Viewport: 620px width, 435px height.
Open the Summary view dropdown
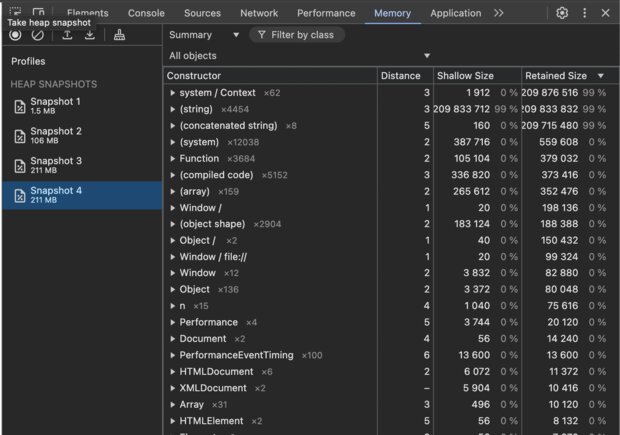[204, 35]
